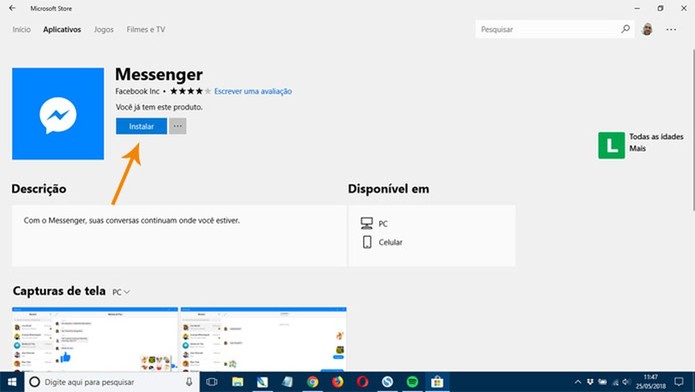Open the first Messenger screenshot thumbnail
The height and width of the screenshot is (392, 695).
point(95,339)
